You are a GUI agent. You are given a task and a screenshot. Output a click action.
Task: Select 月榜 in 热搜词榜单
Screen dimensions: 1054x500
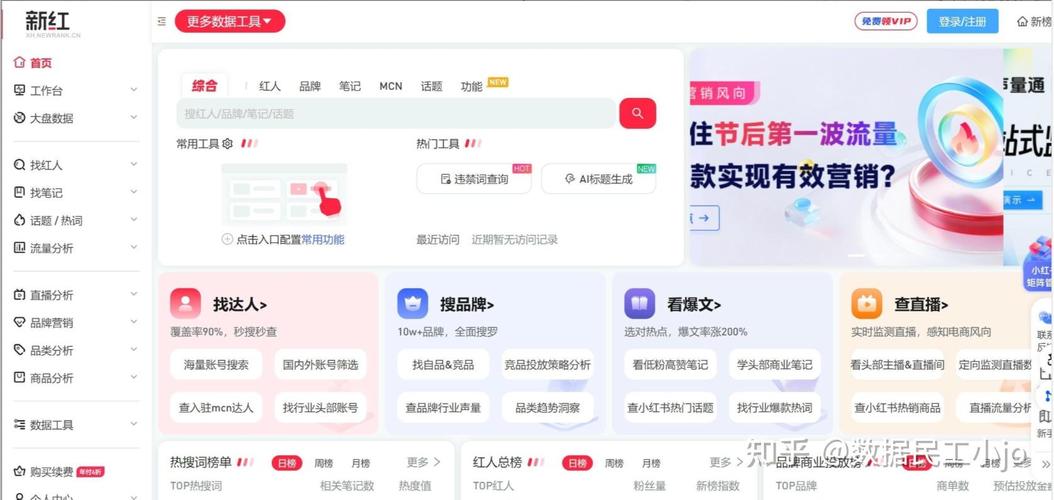pyautogui.click(x=361, y=463)
